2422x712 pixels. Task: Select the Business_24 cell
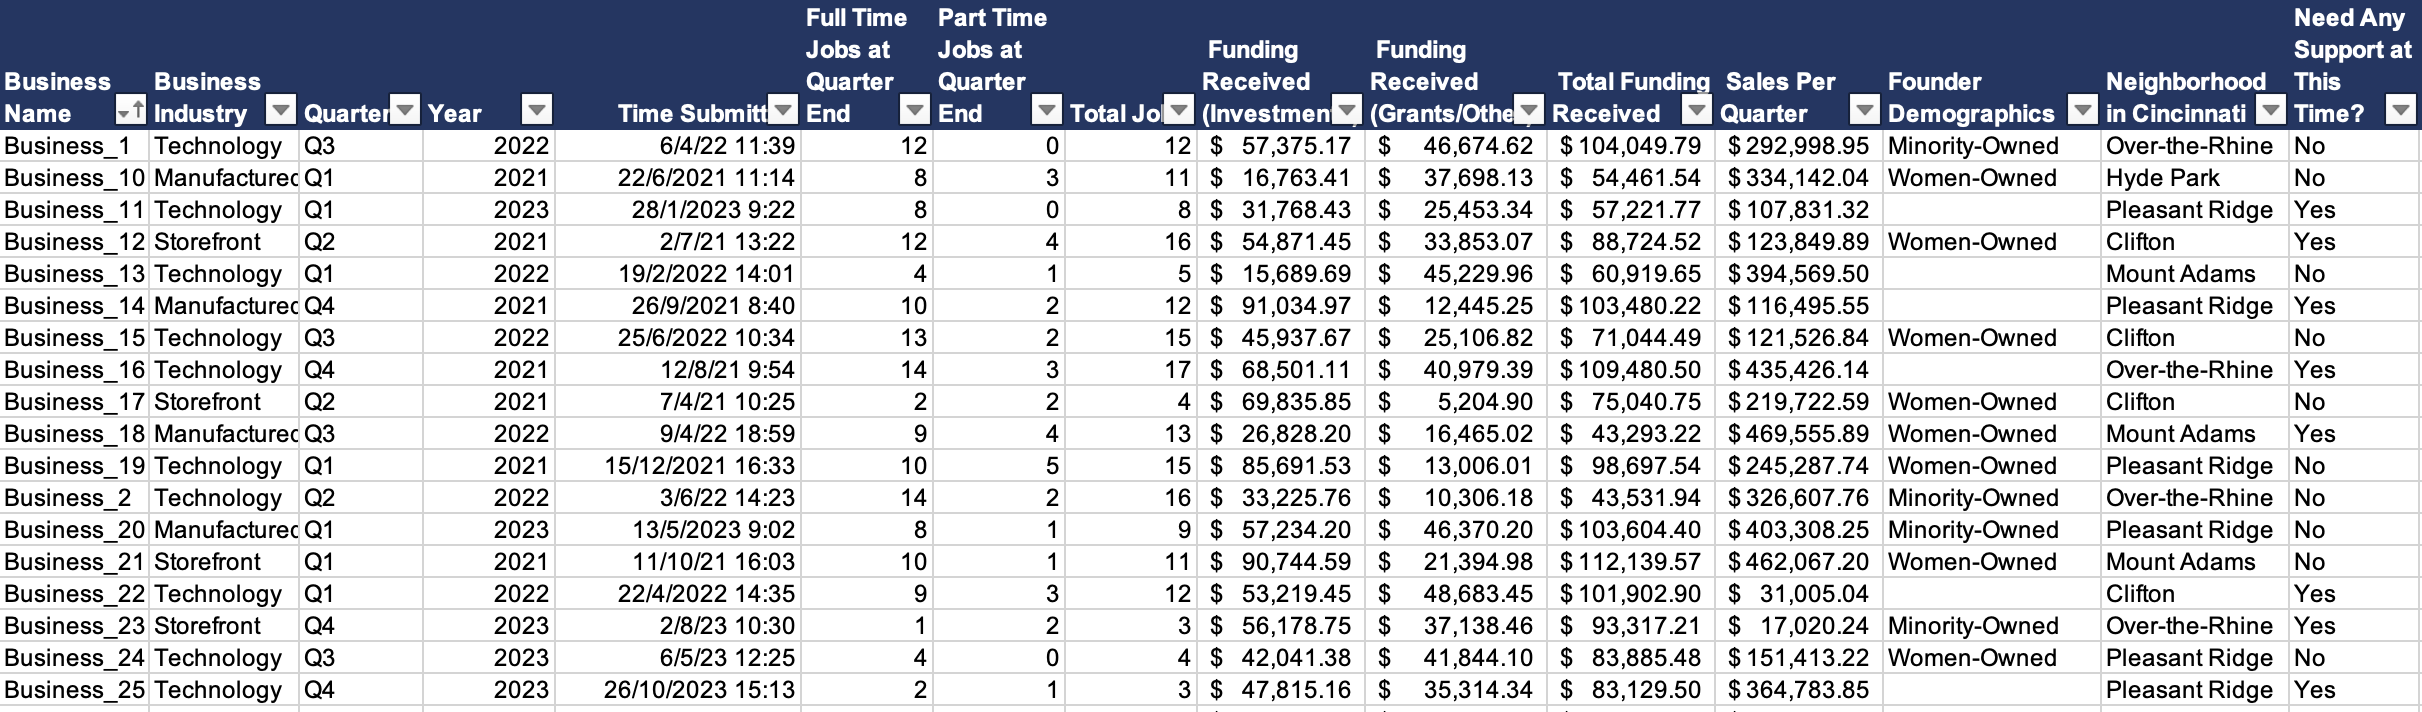(75, 658)
